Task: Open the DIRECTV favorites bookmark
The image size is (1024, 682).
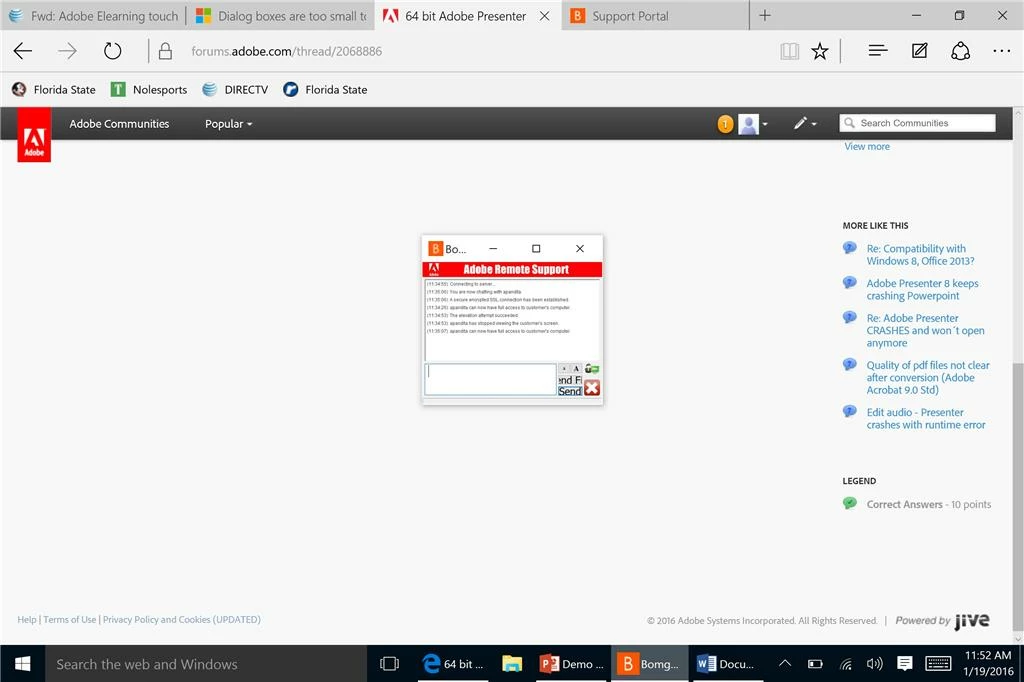Action: [235, 89]
